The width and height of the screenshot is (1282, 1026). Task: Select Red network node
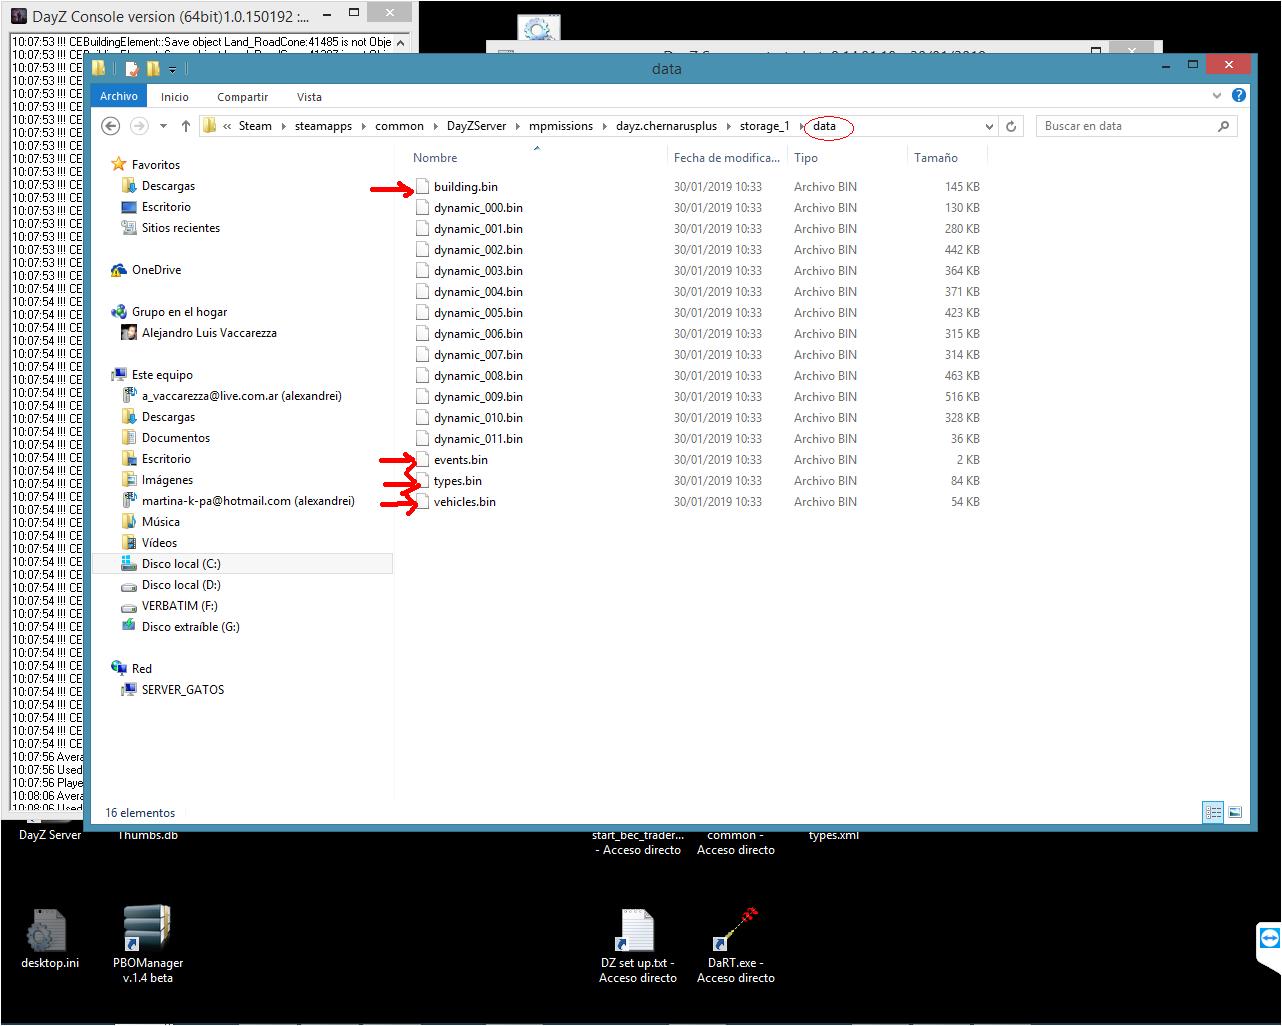coord(141,669)
